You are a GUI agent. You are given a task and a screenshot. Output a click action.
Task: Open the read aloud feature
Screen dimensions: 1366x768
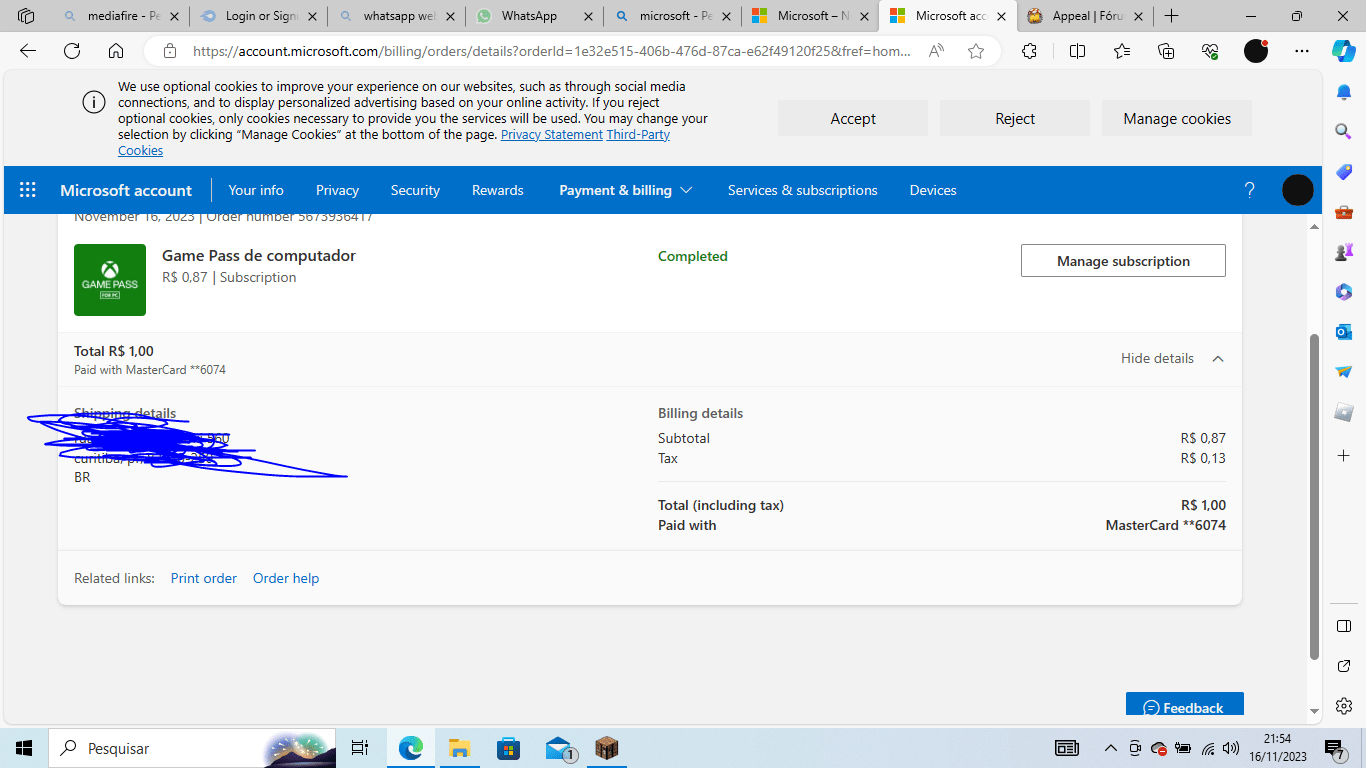tap(936, 51)
